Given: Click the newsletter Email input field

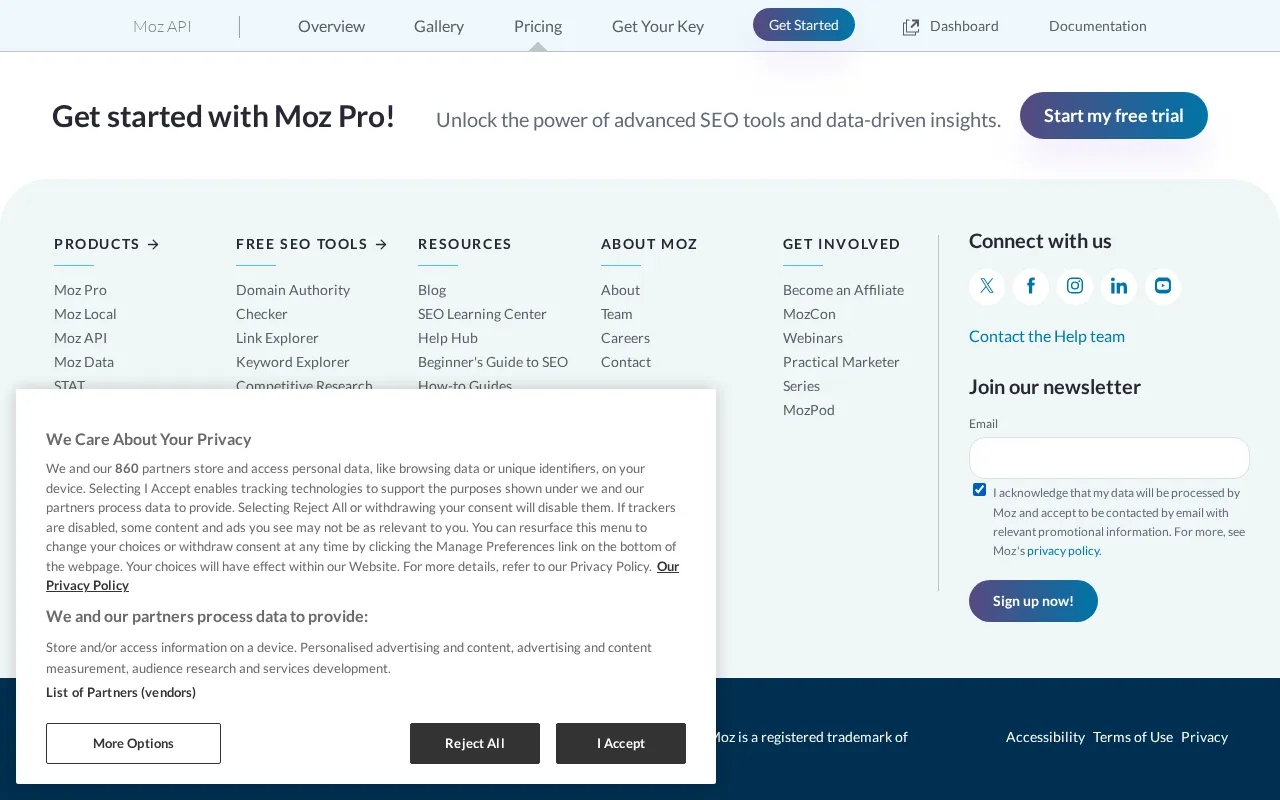Looking at the screenshot, I should pos(1109,458).
